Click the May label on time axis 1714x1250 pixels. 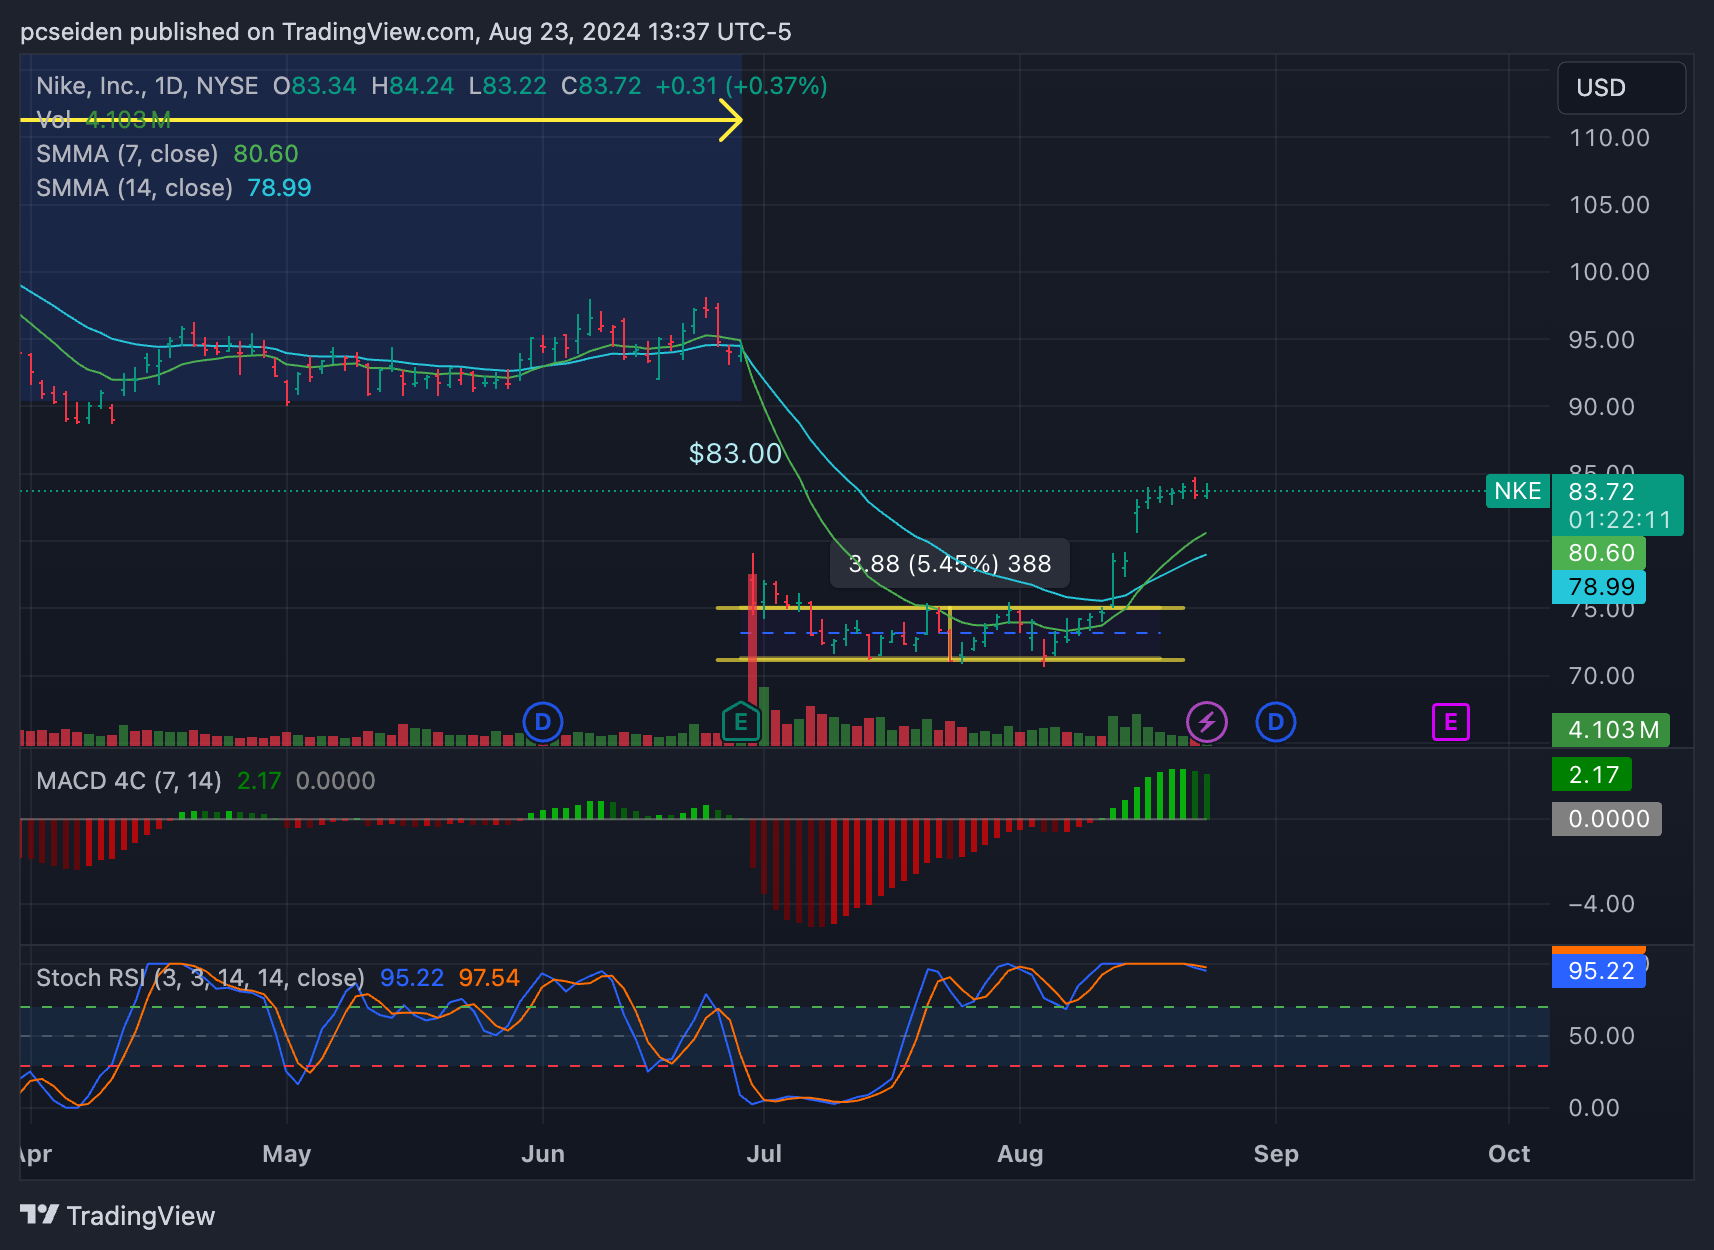pyautogui.click(x=287, y=1154)
